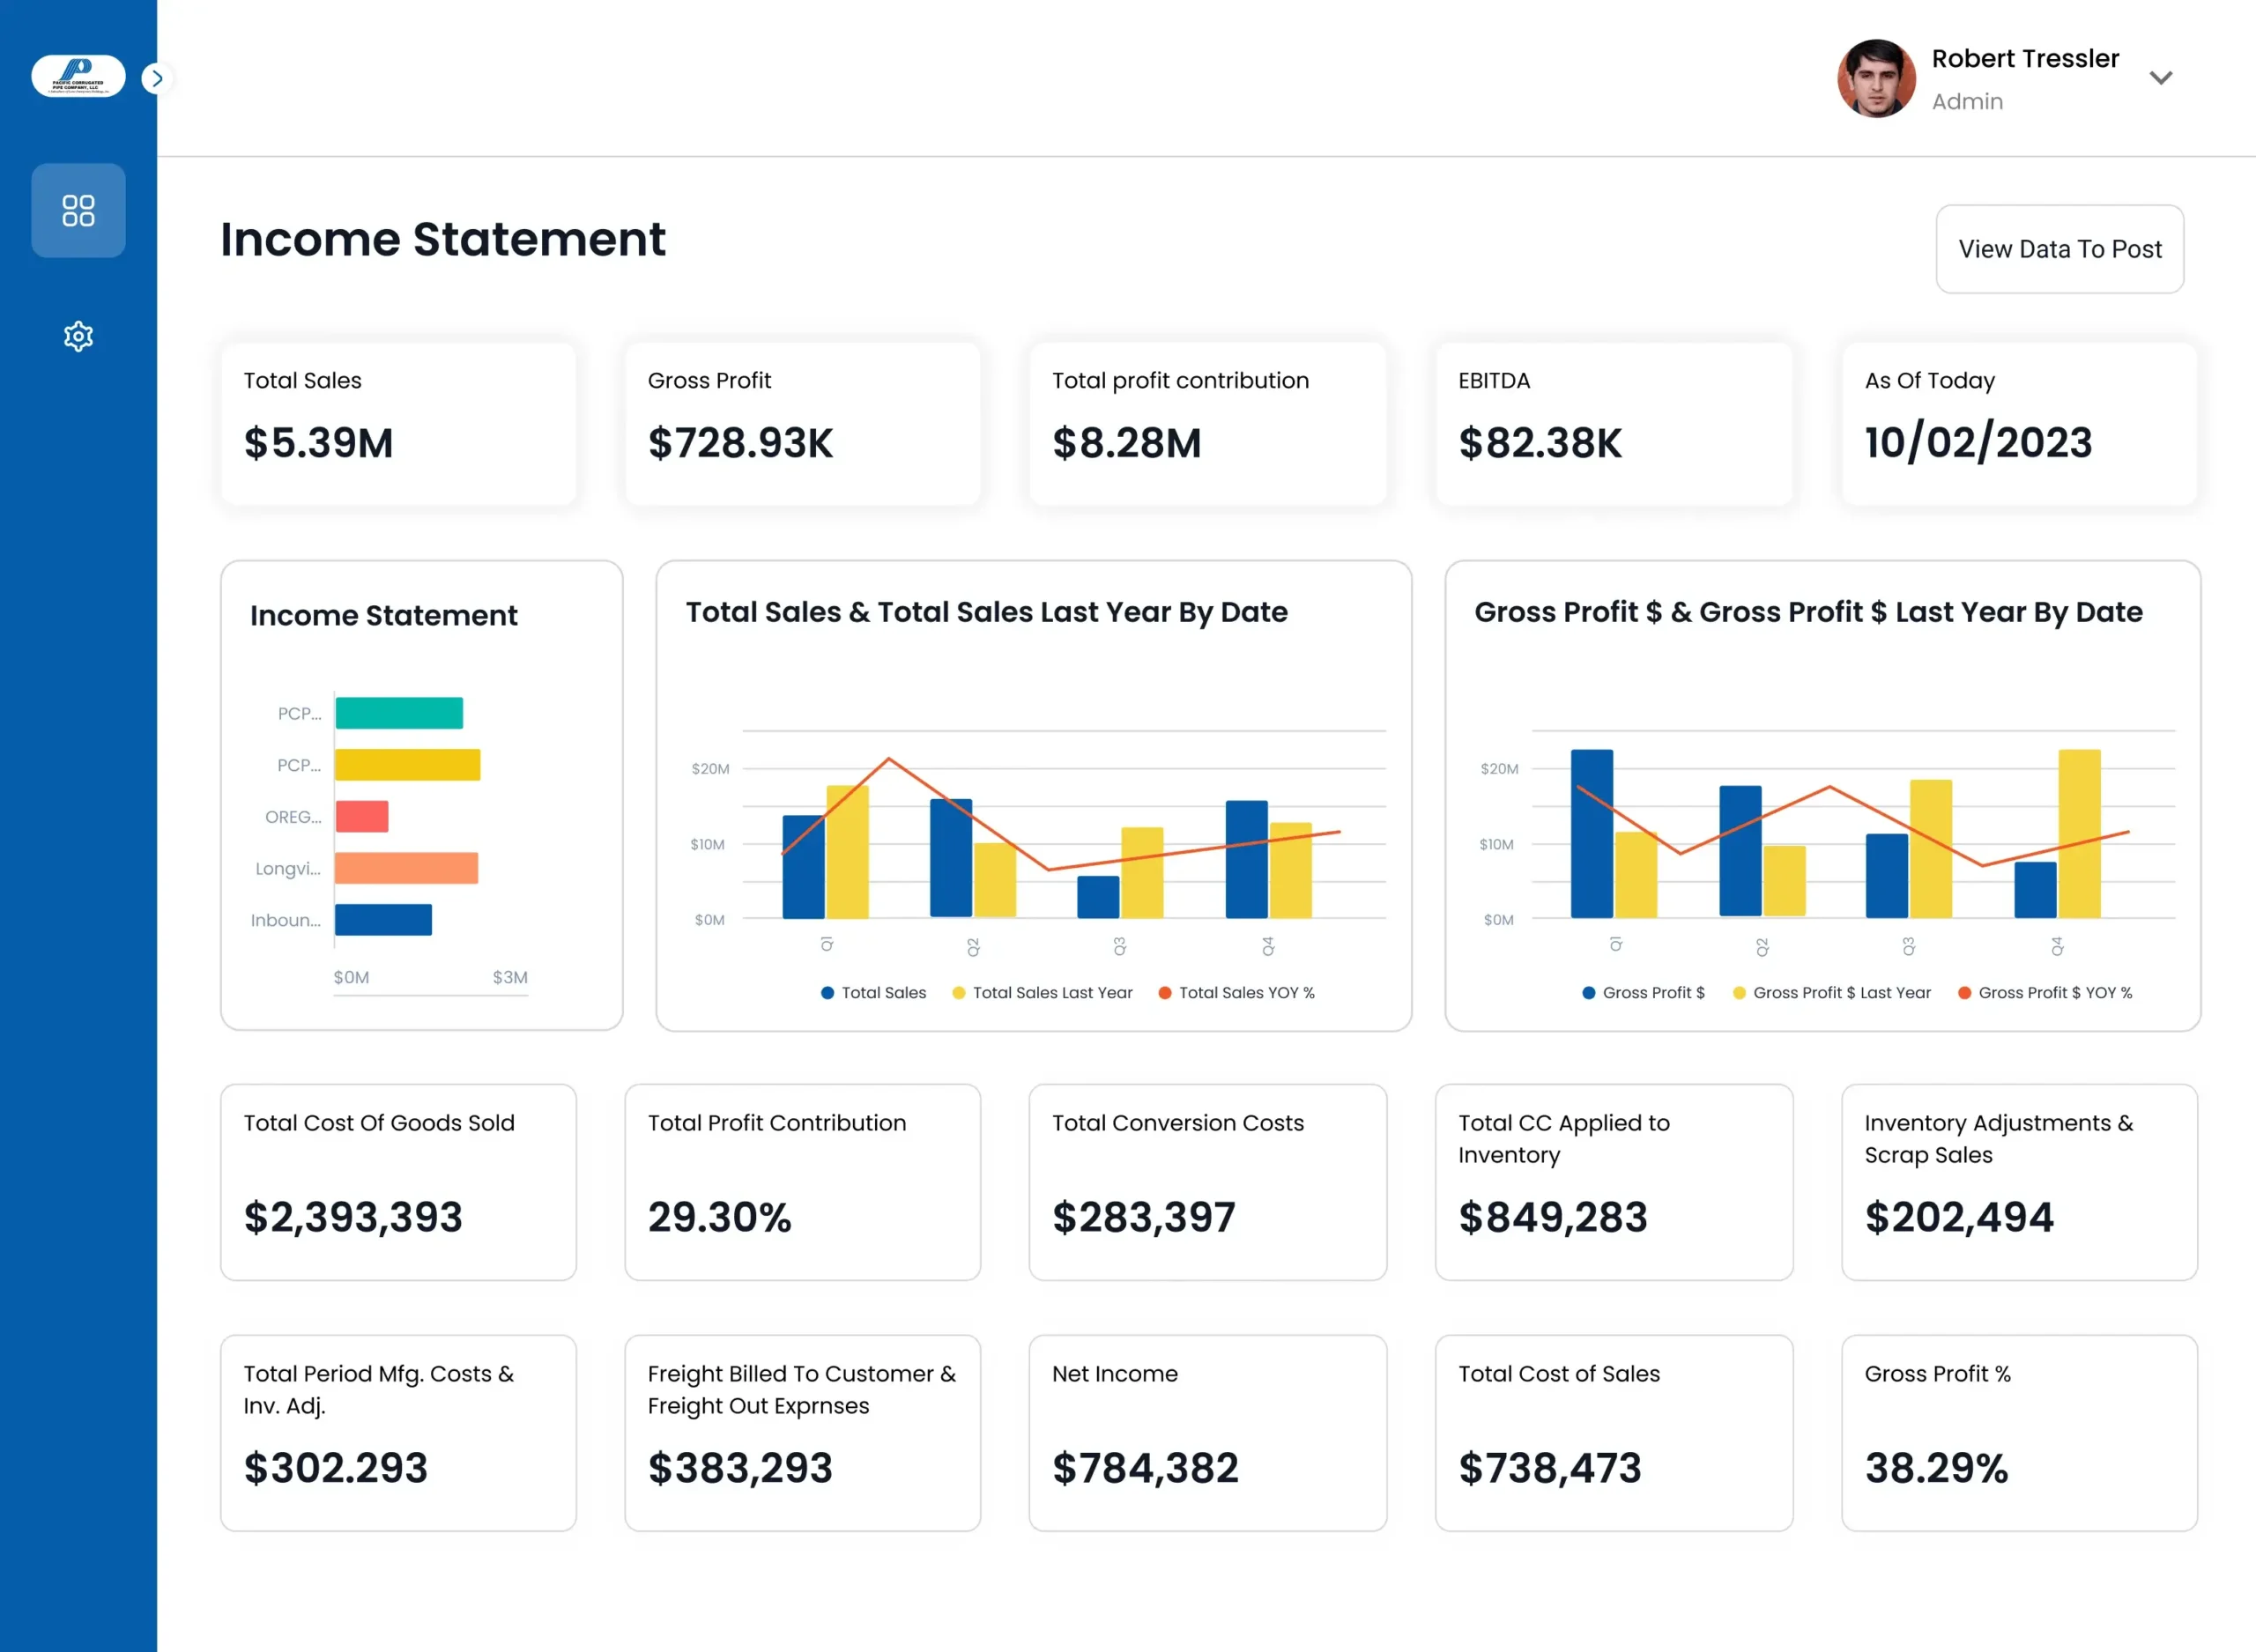The height and width of the screenshot is (1652, 2256).
Task: Select the Total Sales $5.39M card
Action: [398, 423]
